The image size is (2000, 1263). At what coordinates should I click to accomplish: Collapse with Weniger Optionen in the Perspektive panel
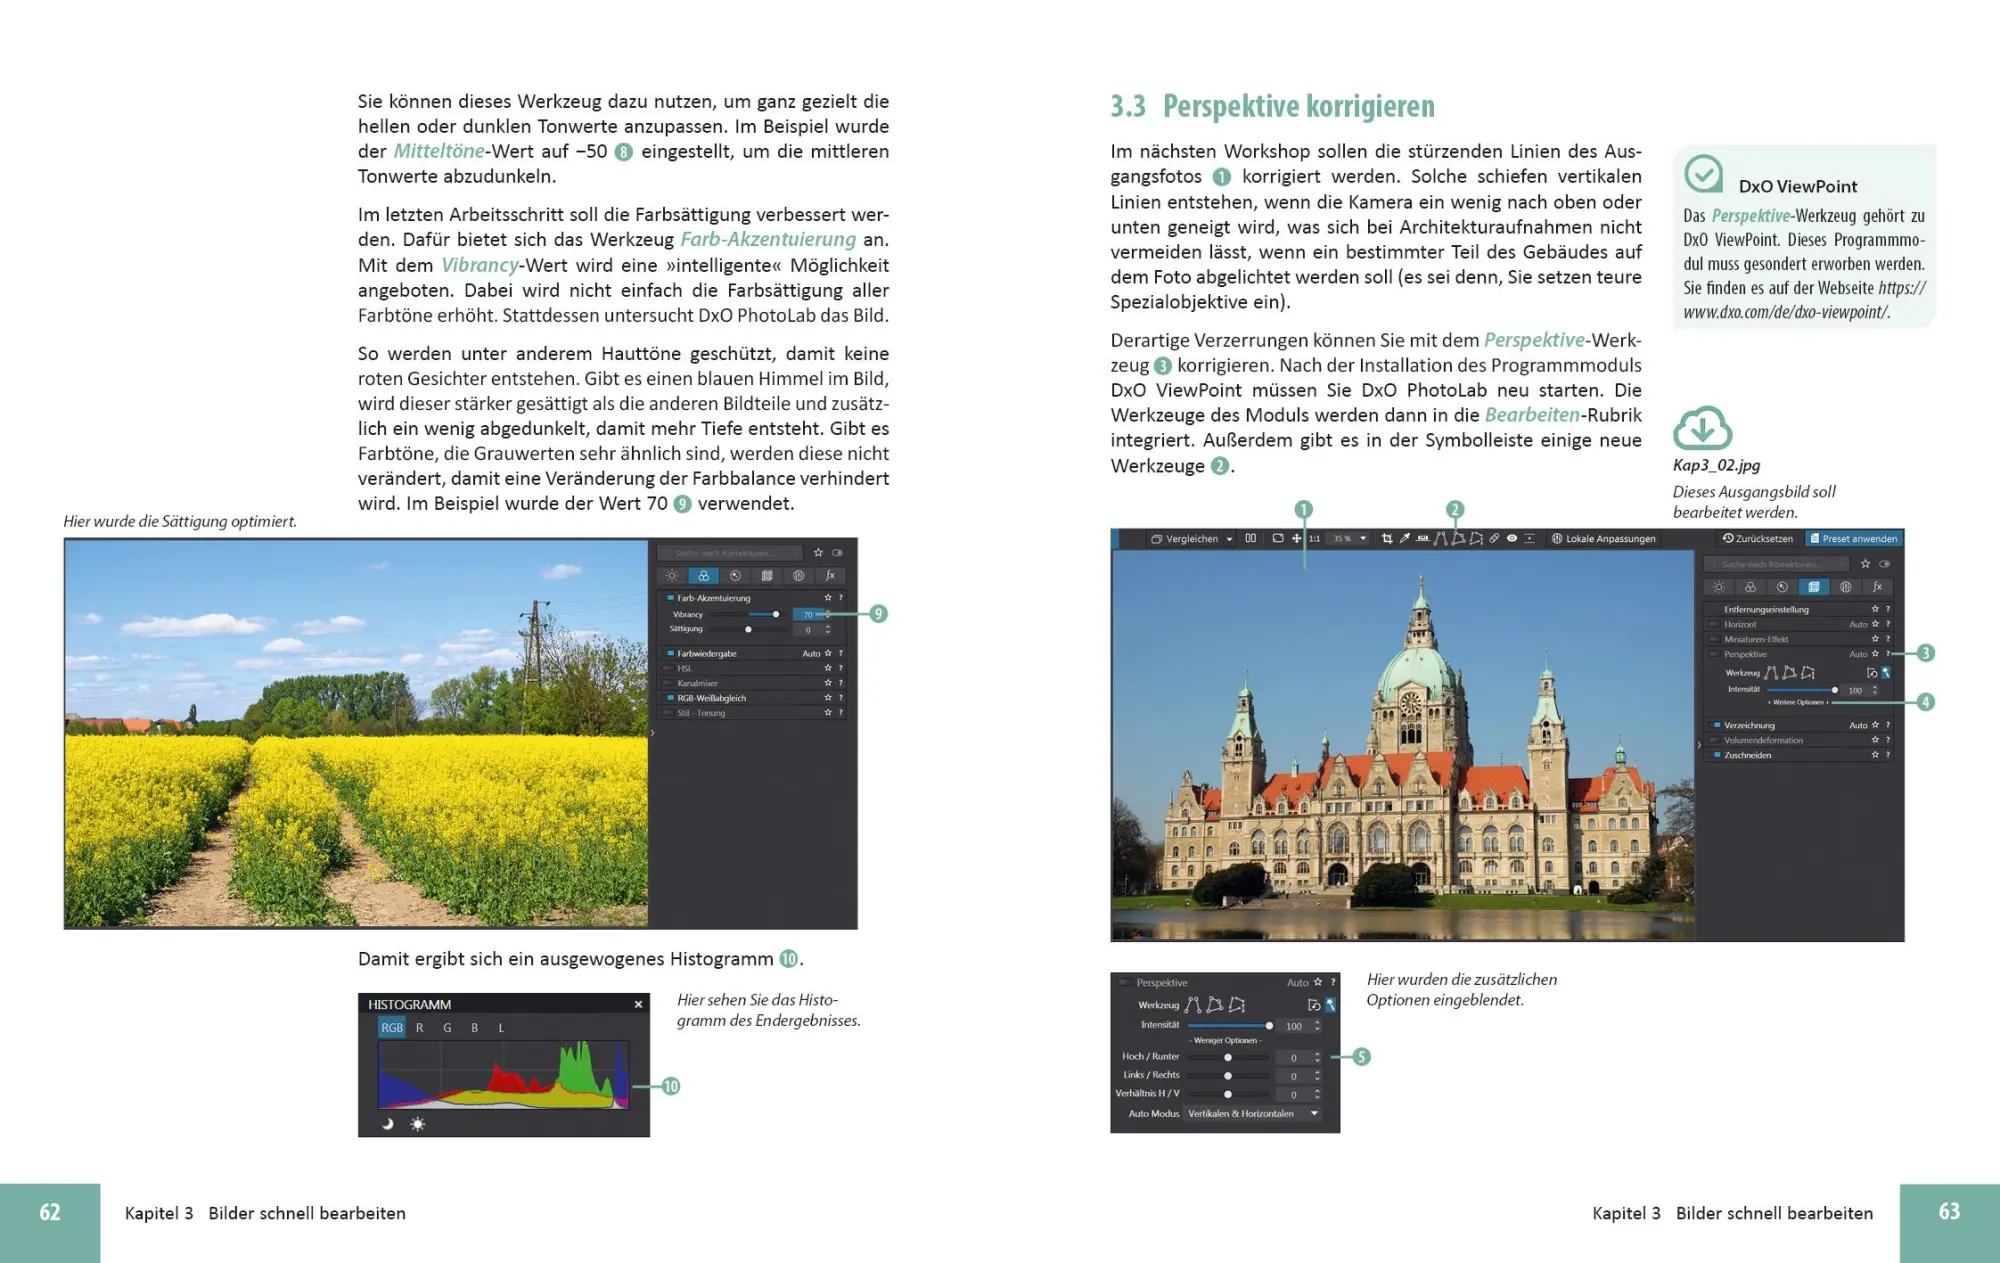(1226, 1040)
